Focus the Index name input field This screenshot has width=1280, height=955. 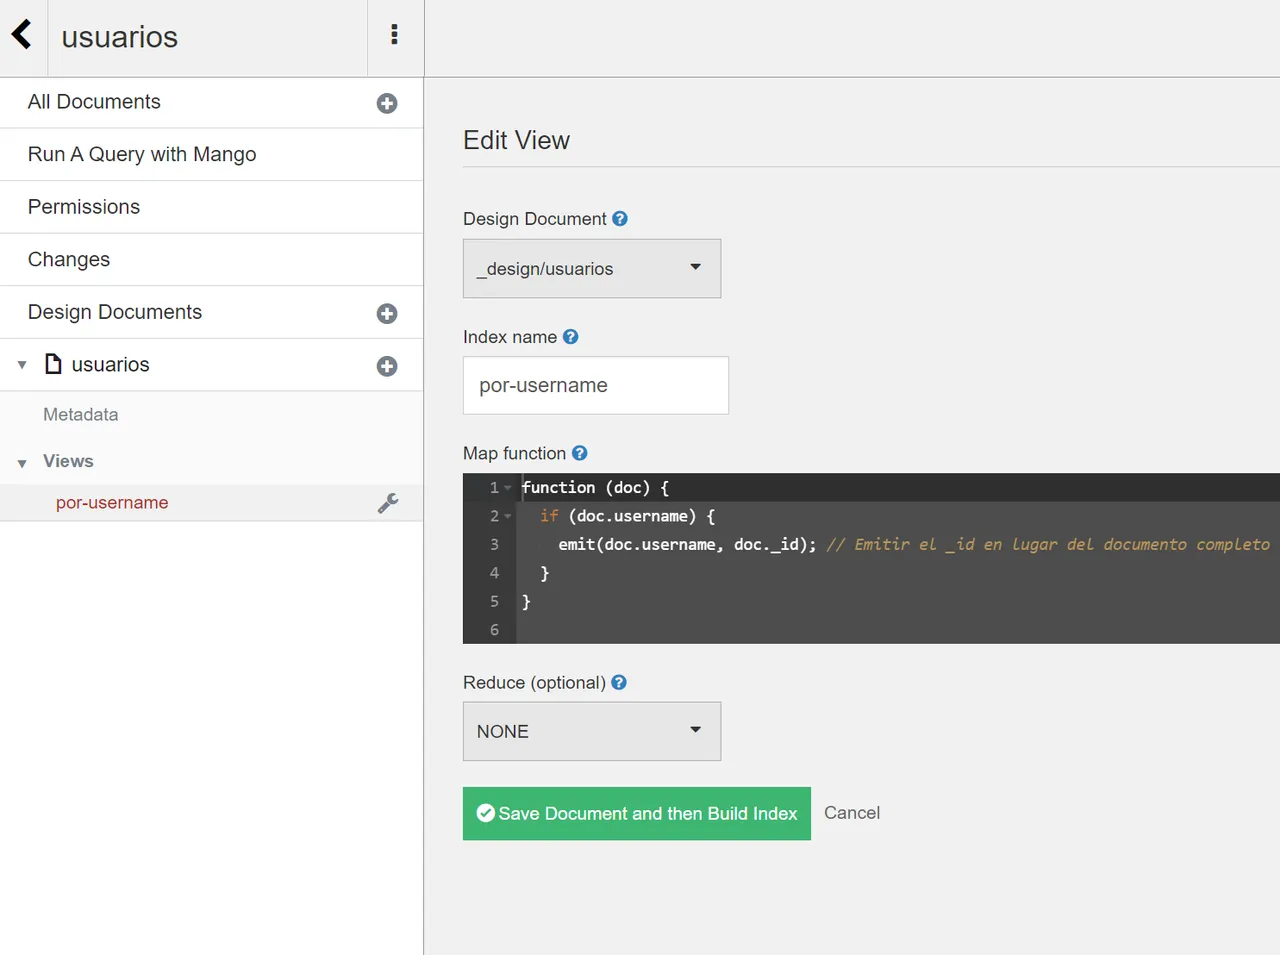[x=596, y=385]
